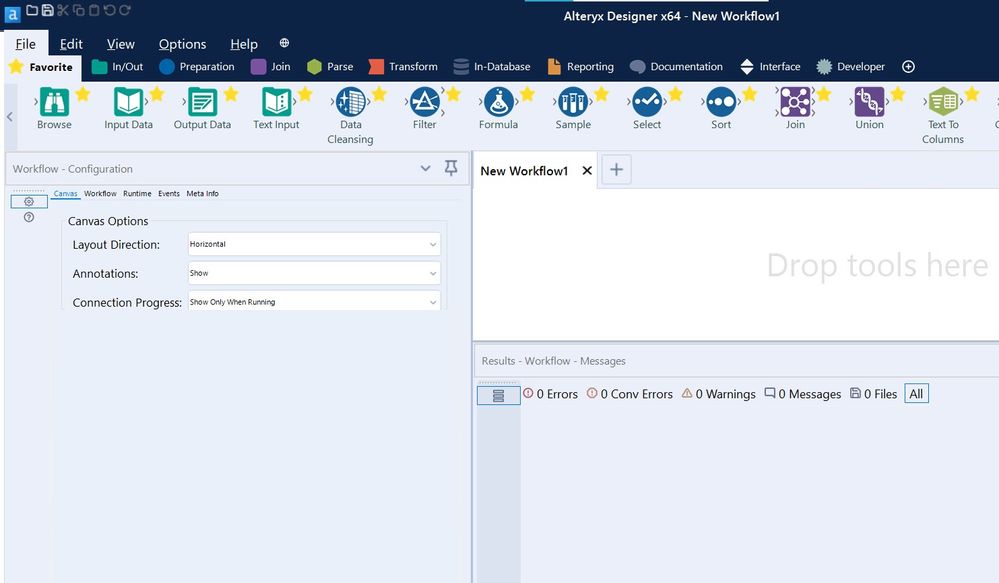Click the save icon in title bar

pyautogui.click(x=47, y=10)
